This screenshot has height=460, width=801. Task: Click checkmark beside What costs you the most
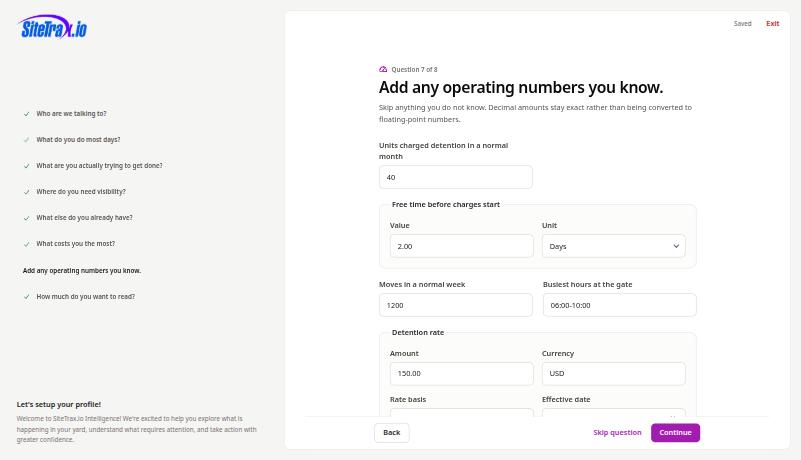(x=27, y=244)
